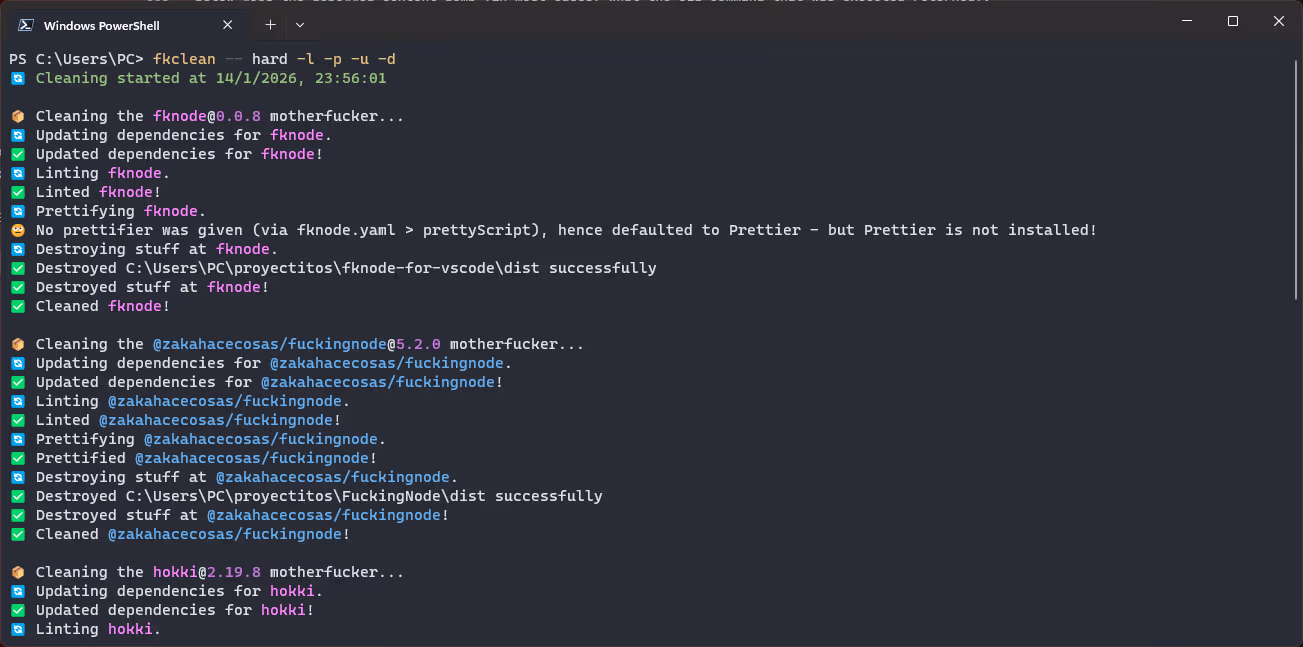Click the PowerShell icon on the tab
This screenshot has height=647, width=1303.
coord(27,25)
